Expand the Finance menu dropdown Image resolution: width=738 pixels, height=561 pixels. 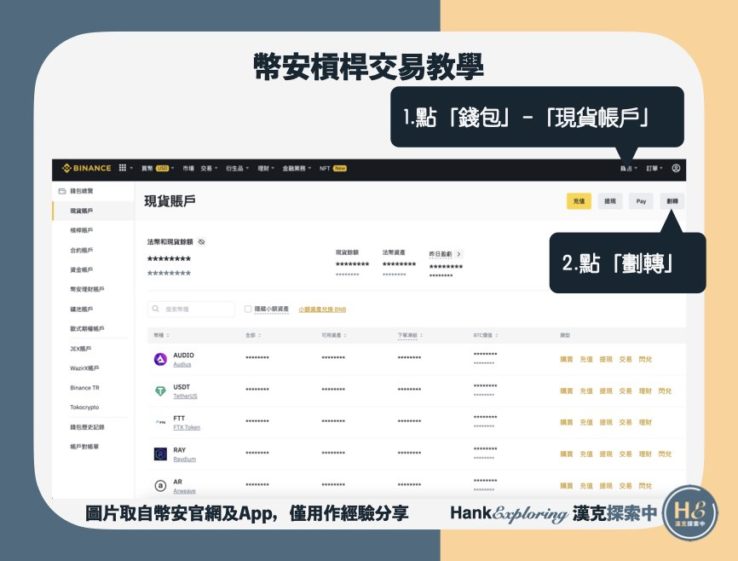pos(297,168)
